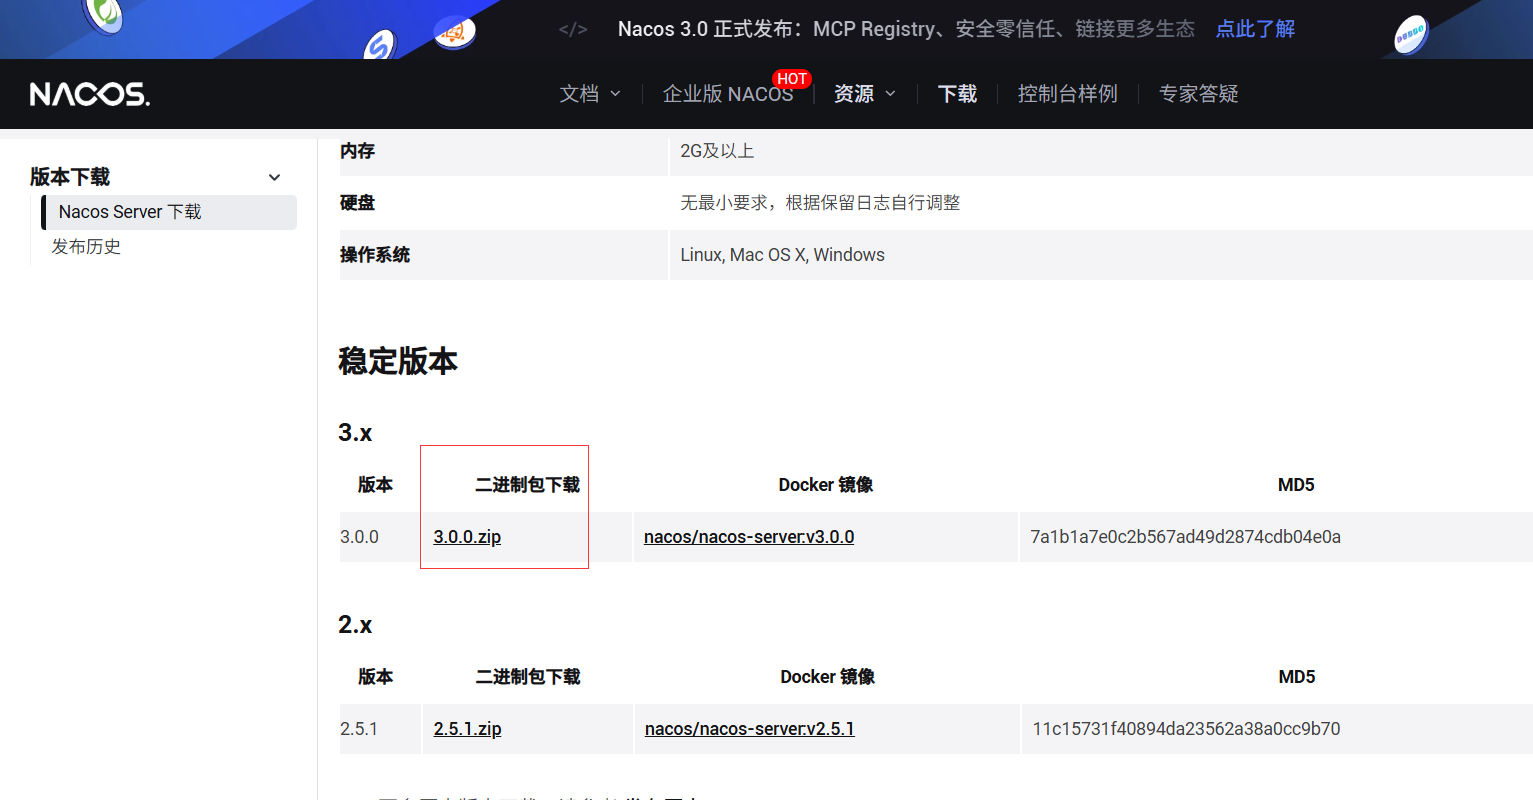The width and height of the screenshot is (1533, 800).
Task: Click the 硬盘 row label
Action: click(x=357, y=203)
